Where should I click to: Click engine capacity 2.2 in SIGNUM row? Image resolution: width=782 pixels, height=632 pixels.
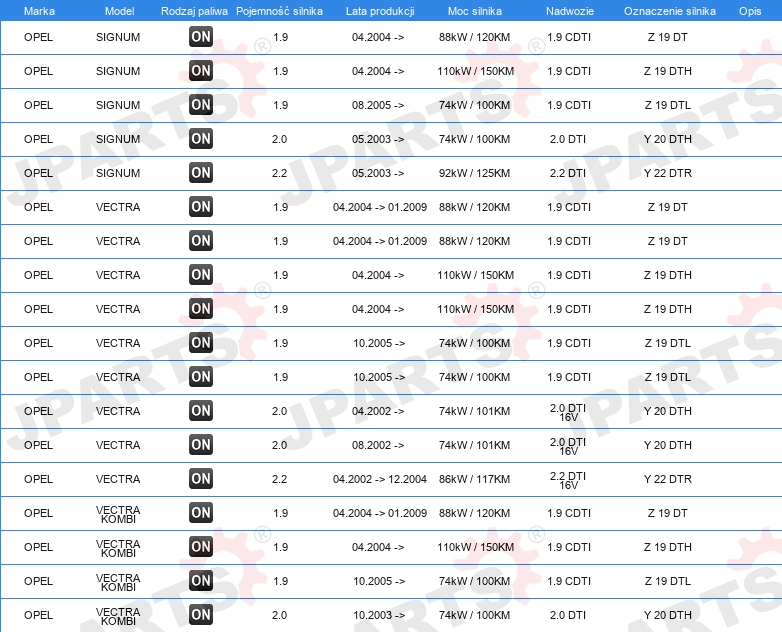click(x=279, y=173)
